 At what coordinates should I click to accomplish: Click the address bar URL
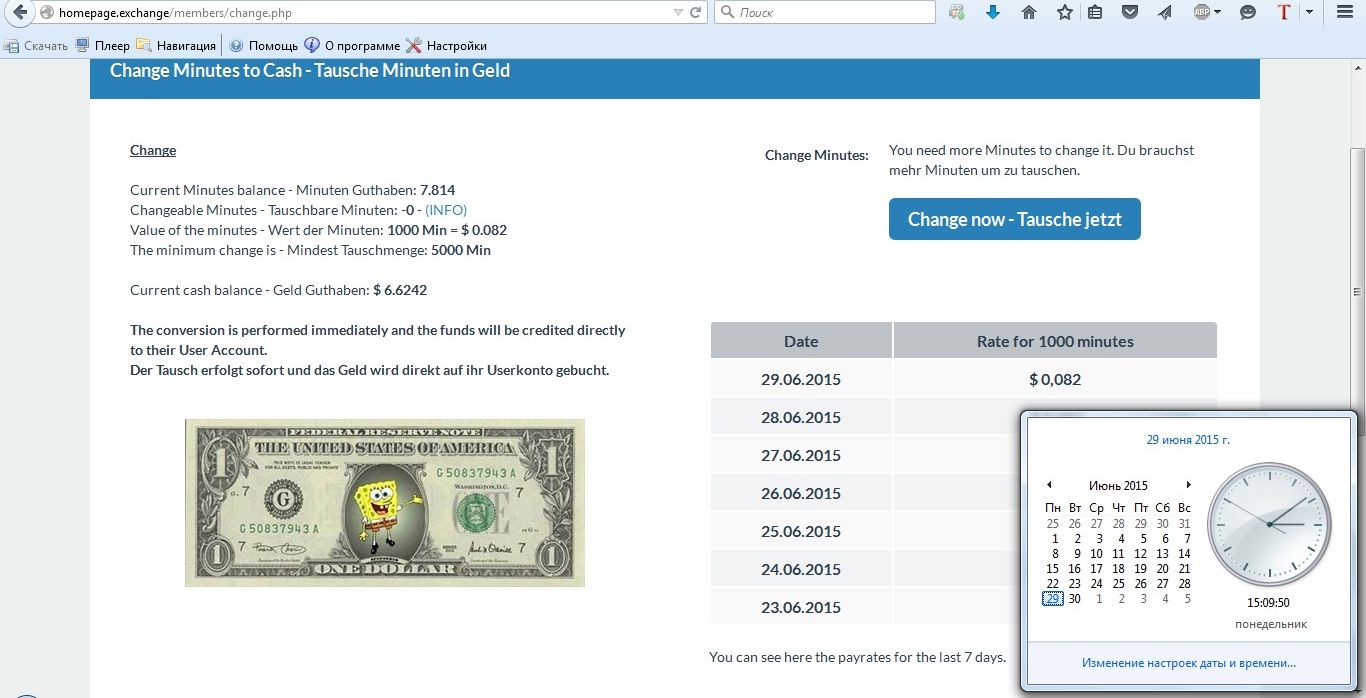coord(176,14)
